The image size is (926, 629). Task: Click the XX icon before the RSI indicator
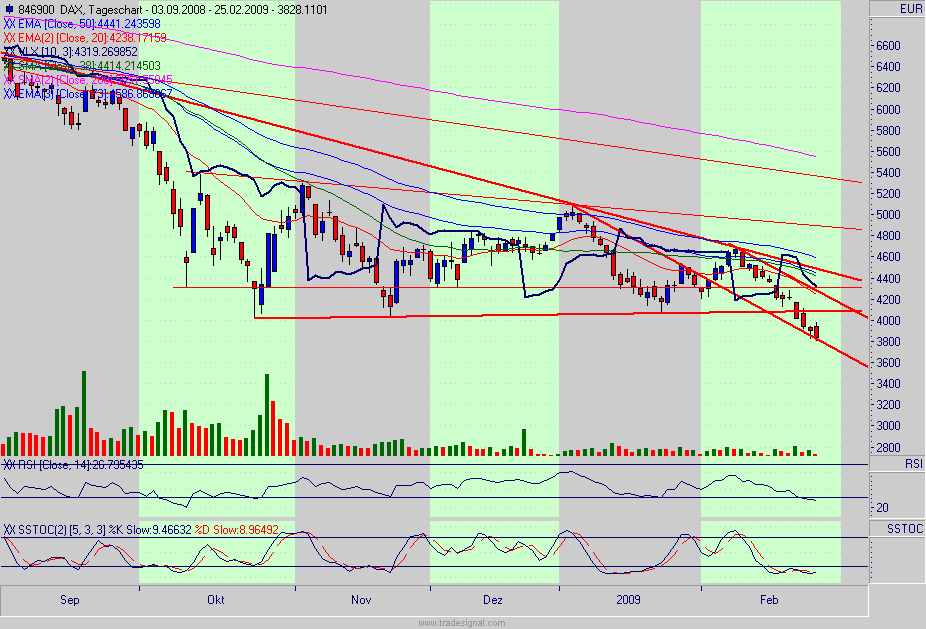[x=8, y=466]
